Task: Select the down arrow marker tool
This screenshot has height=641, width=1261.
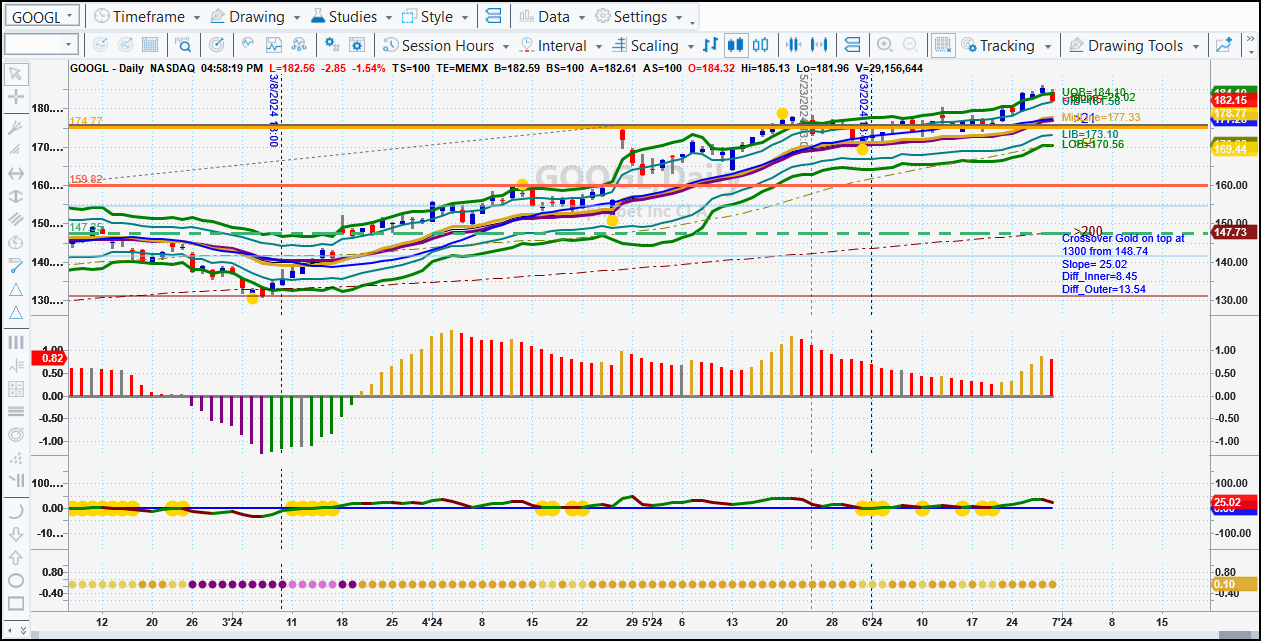Action: click(x=16, y=533)
